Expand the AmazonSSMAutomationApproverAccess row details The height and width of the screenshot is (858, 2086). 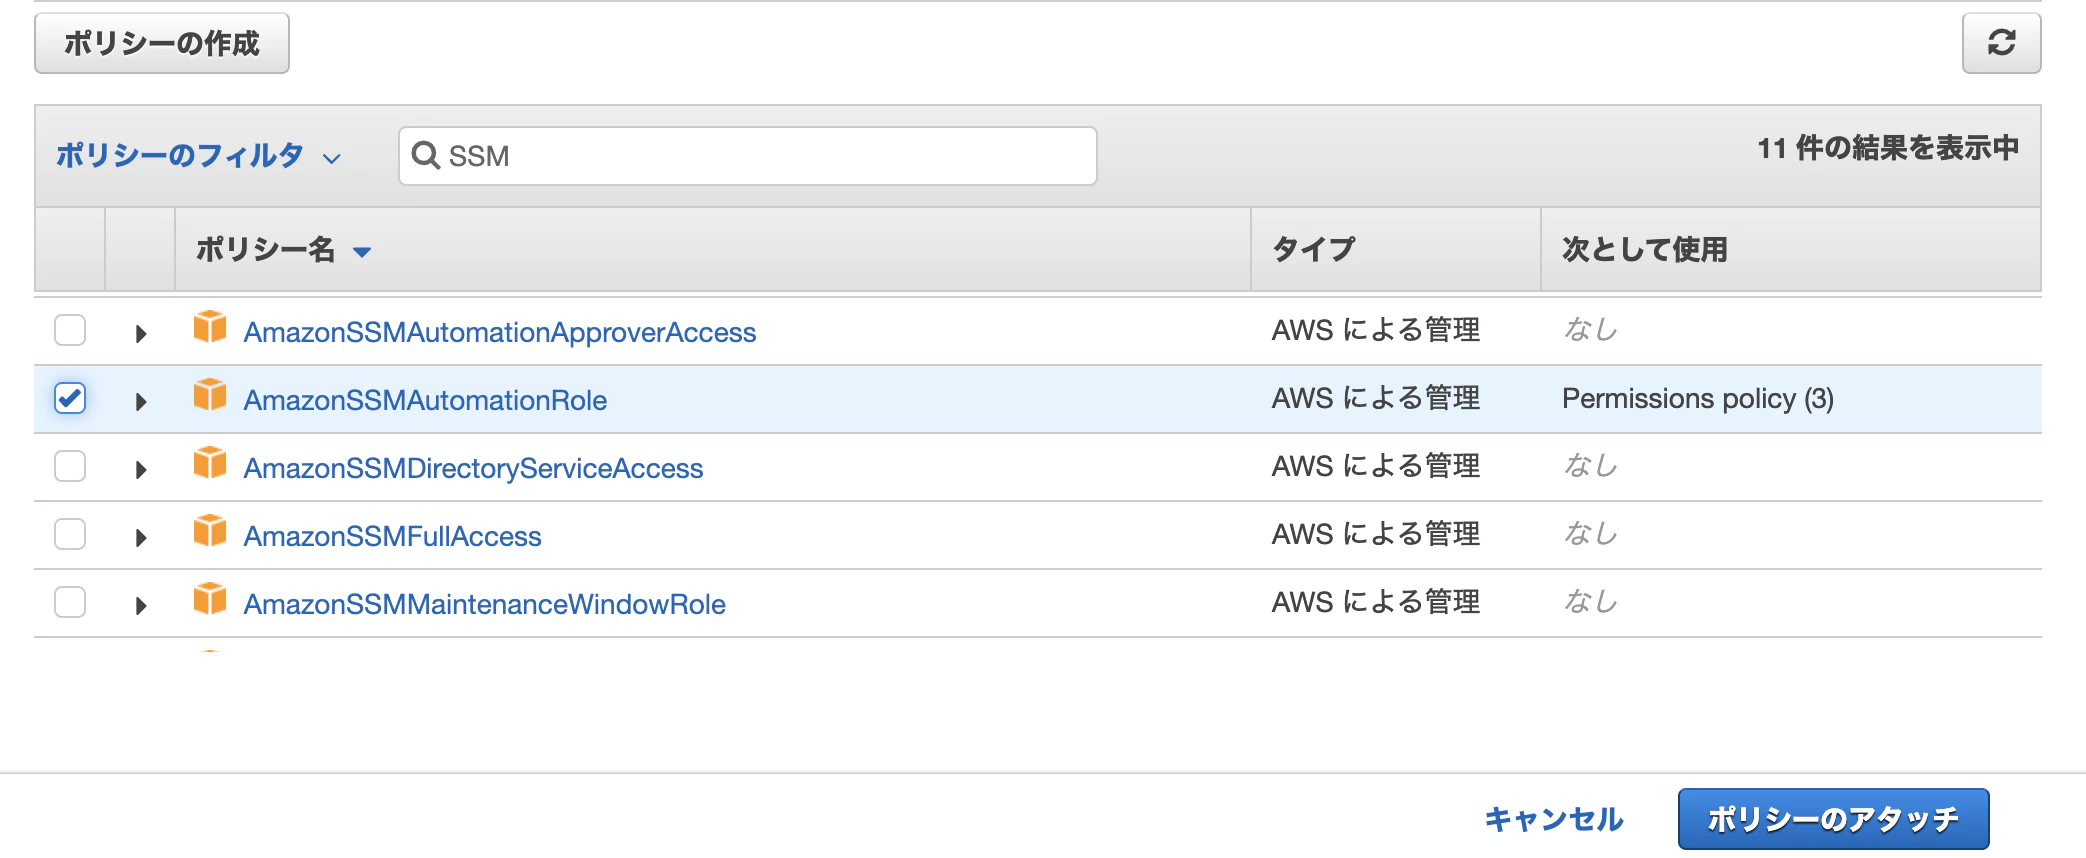point(141,333)
